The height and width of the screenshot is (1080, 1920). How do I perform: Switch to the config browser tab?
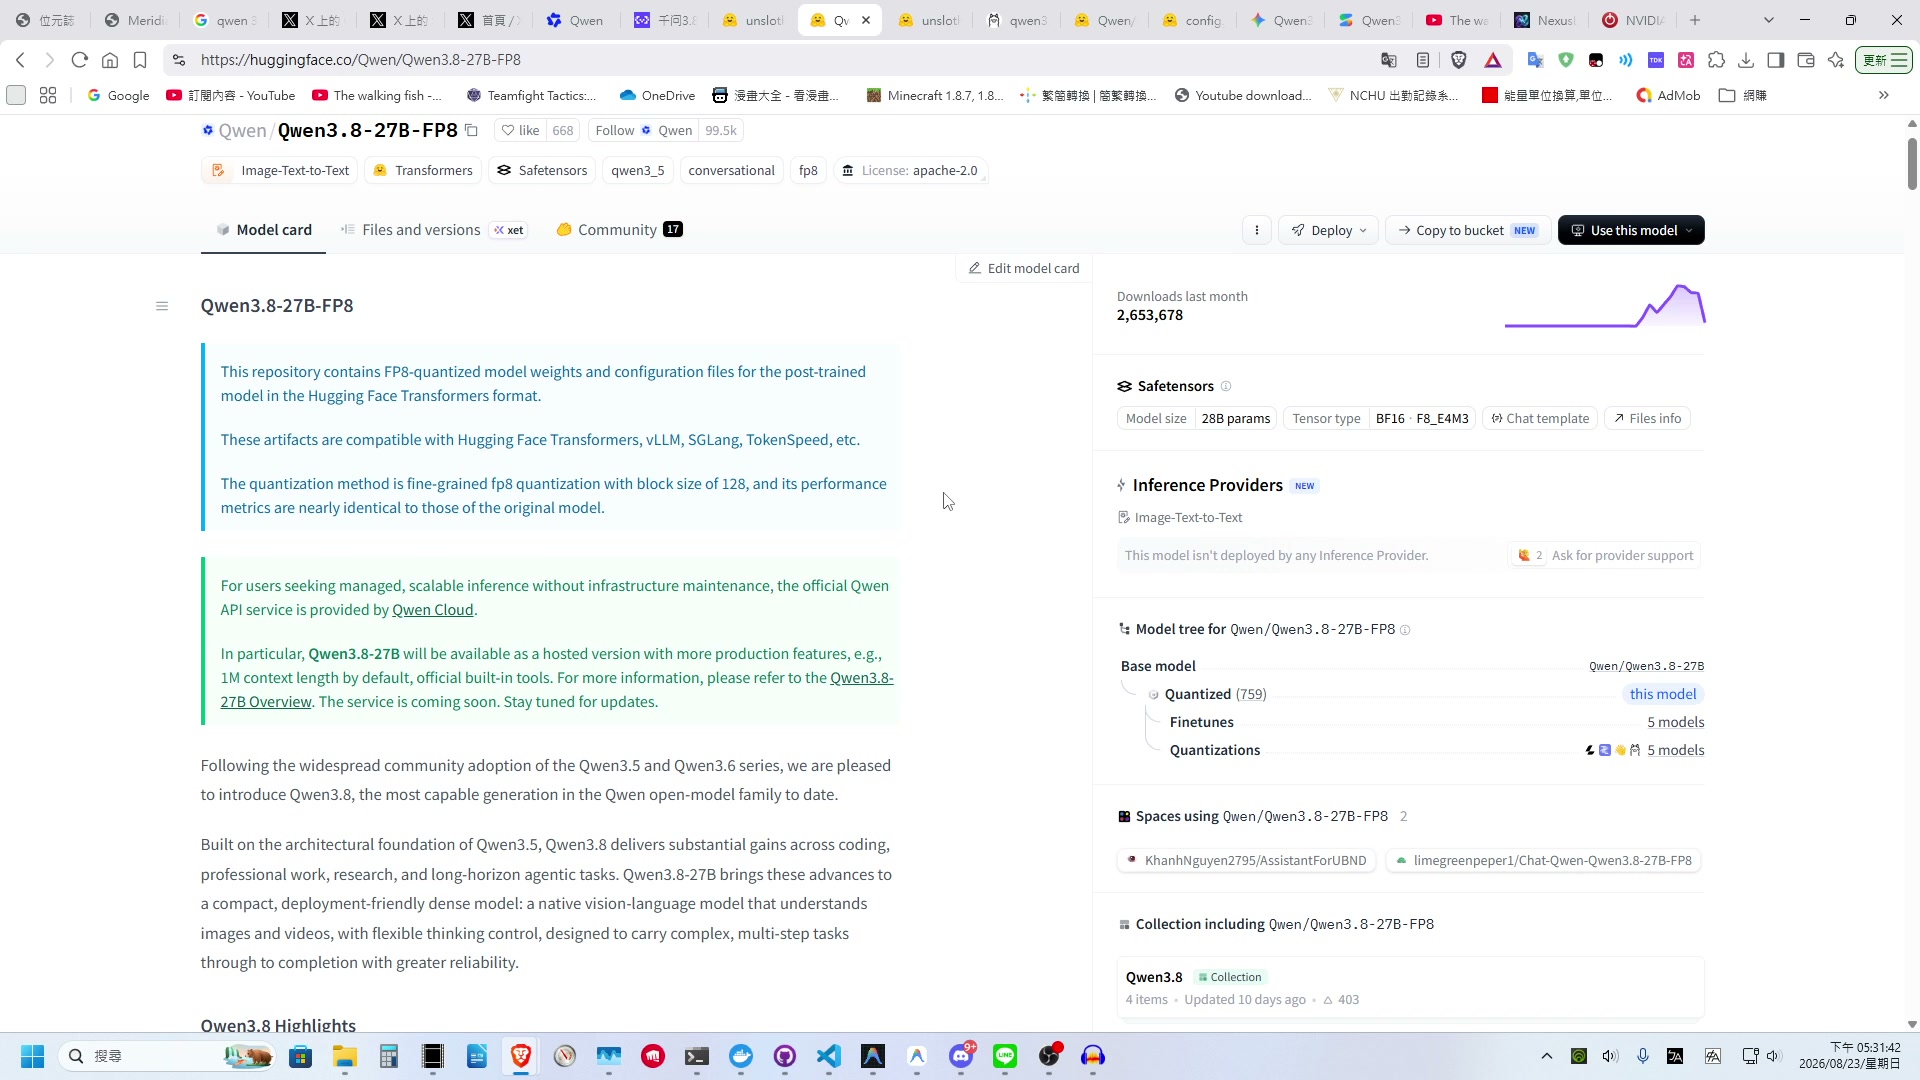pos(1194,20)
